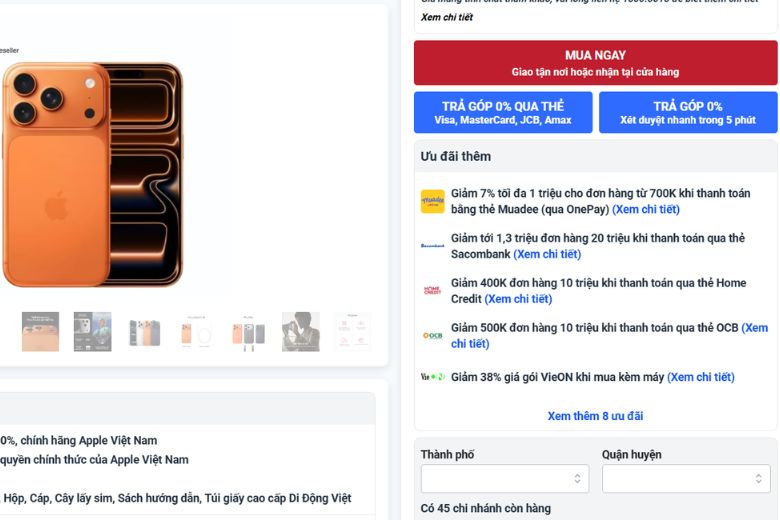Image resolution: width=780 pixels, height=520 pixels.
Task: Expand Xem thêm 8 ưu đãi
Action: pyautogui.click(x=595, y=416)
